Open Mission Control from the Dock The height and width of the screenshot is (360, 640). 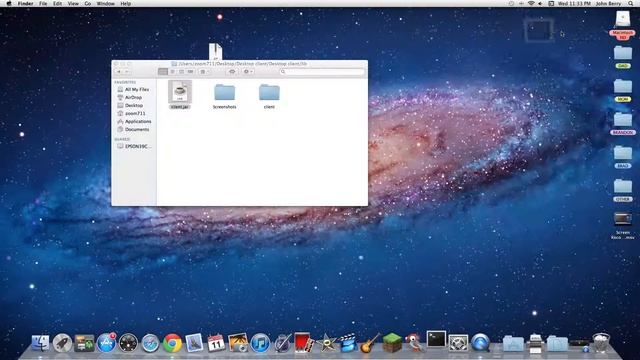pos(84,343)
